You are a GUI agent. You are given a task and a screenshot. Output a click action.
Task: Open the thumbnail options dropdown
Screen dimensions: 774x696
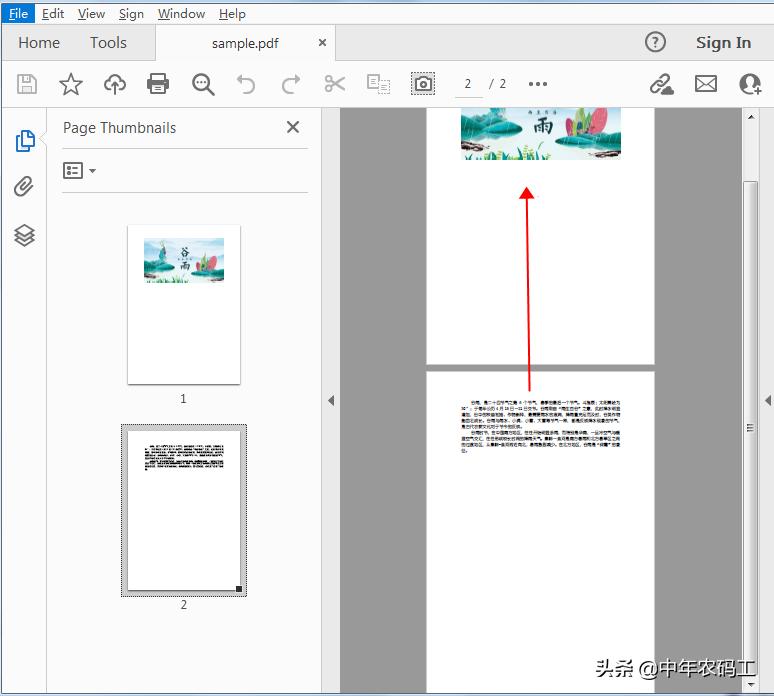tap(79, 171)
